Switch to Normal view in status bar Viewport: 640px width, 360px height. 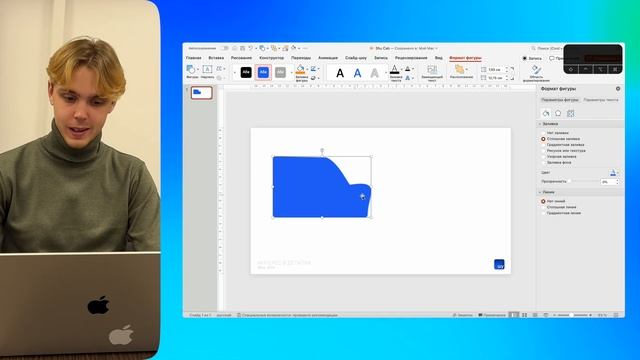coord(514,315)
